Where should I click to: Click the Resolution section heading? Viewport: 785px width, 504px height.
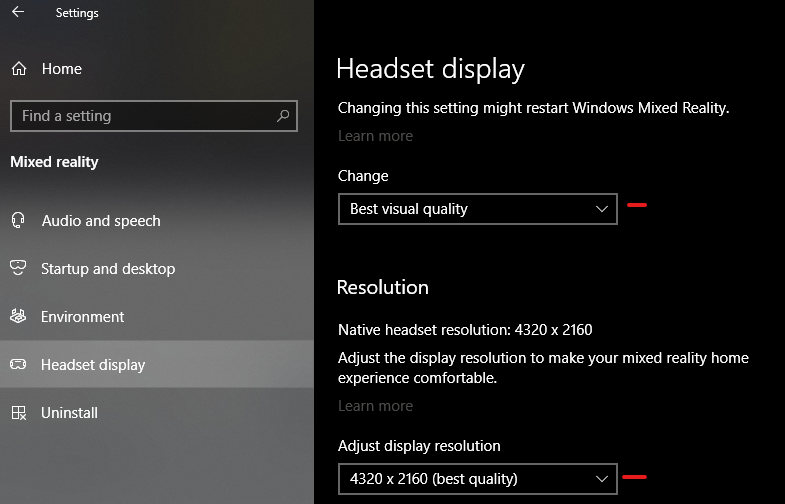coord(383,287)
